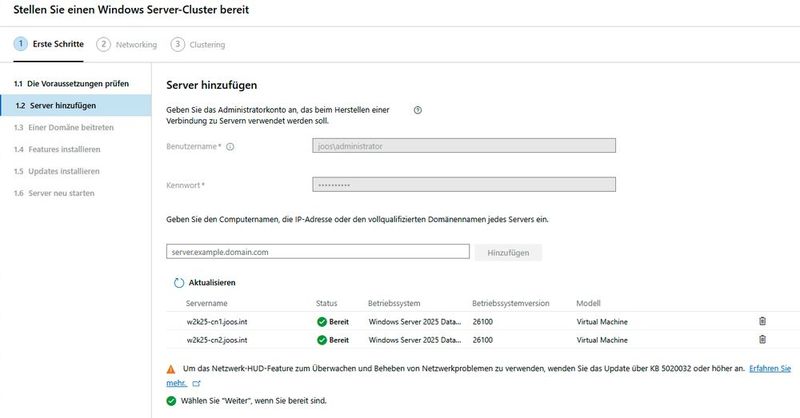Click the step 1 circle number
800x418 pixels.
pos(21,44)
